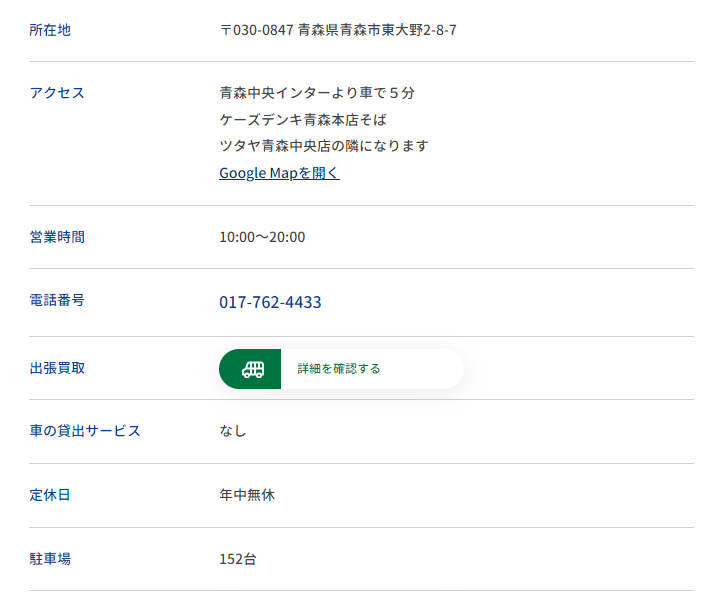Click the アクセス row label
This screenshot has height=592, width=705.
pyautogui.click(x=57, y=93)
